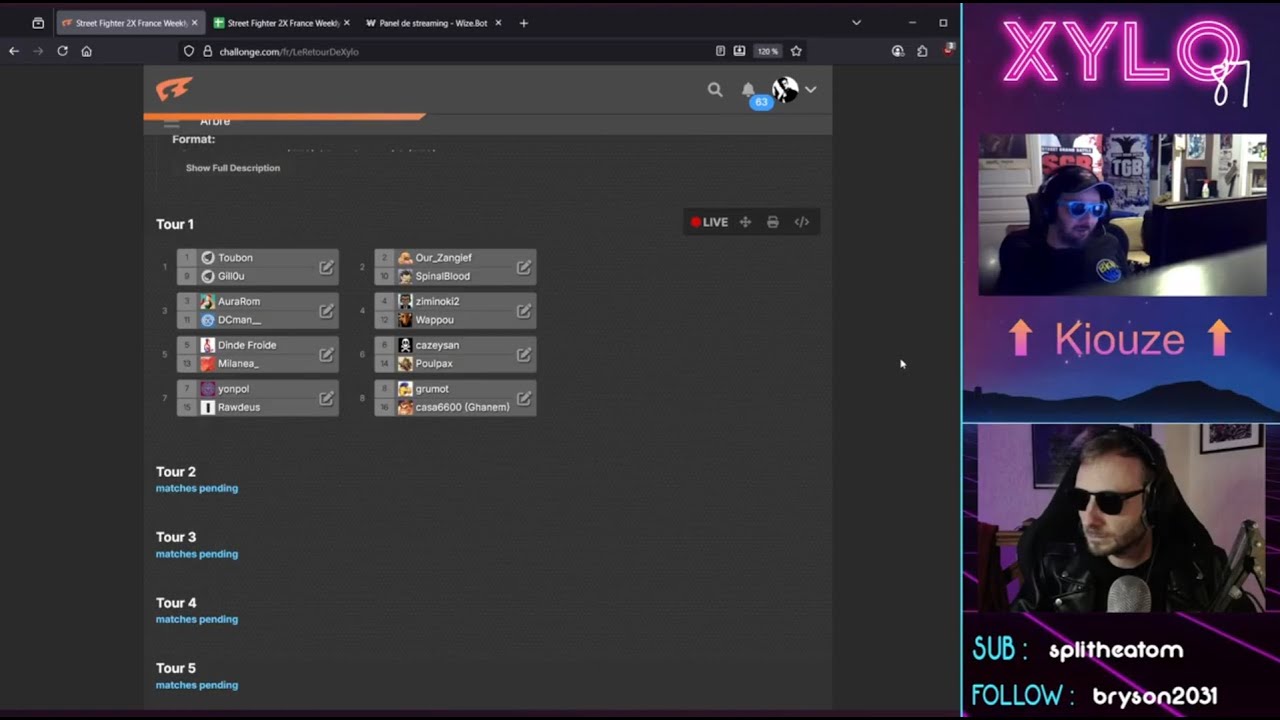This screenshot has width=1280, height=720.
Task: Select player Our_Zangief in match 2
Action: pyautogui.click(x=443, y=258)
